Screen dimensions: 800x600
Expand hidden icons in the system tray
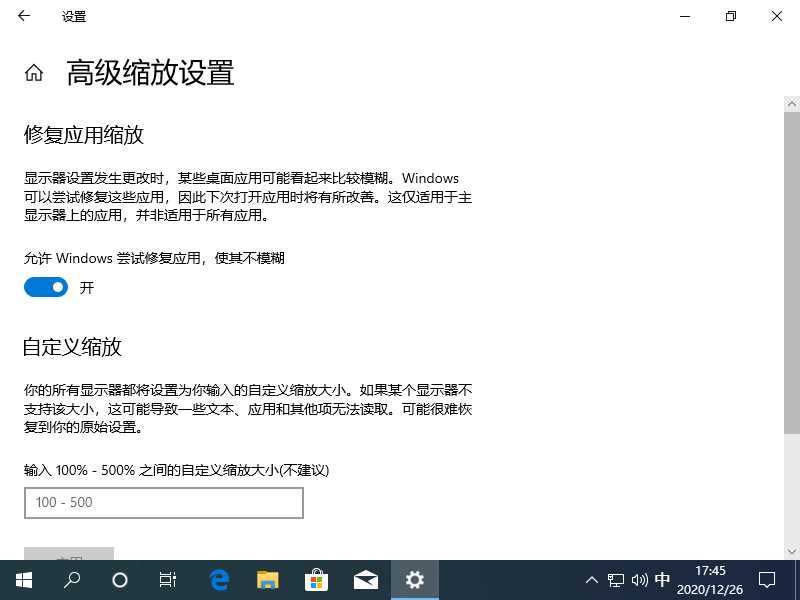click(592, 580)
